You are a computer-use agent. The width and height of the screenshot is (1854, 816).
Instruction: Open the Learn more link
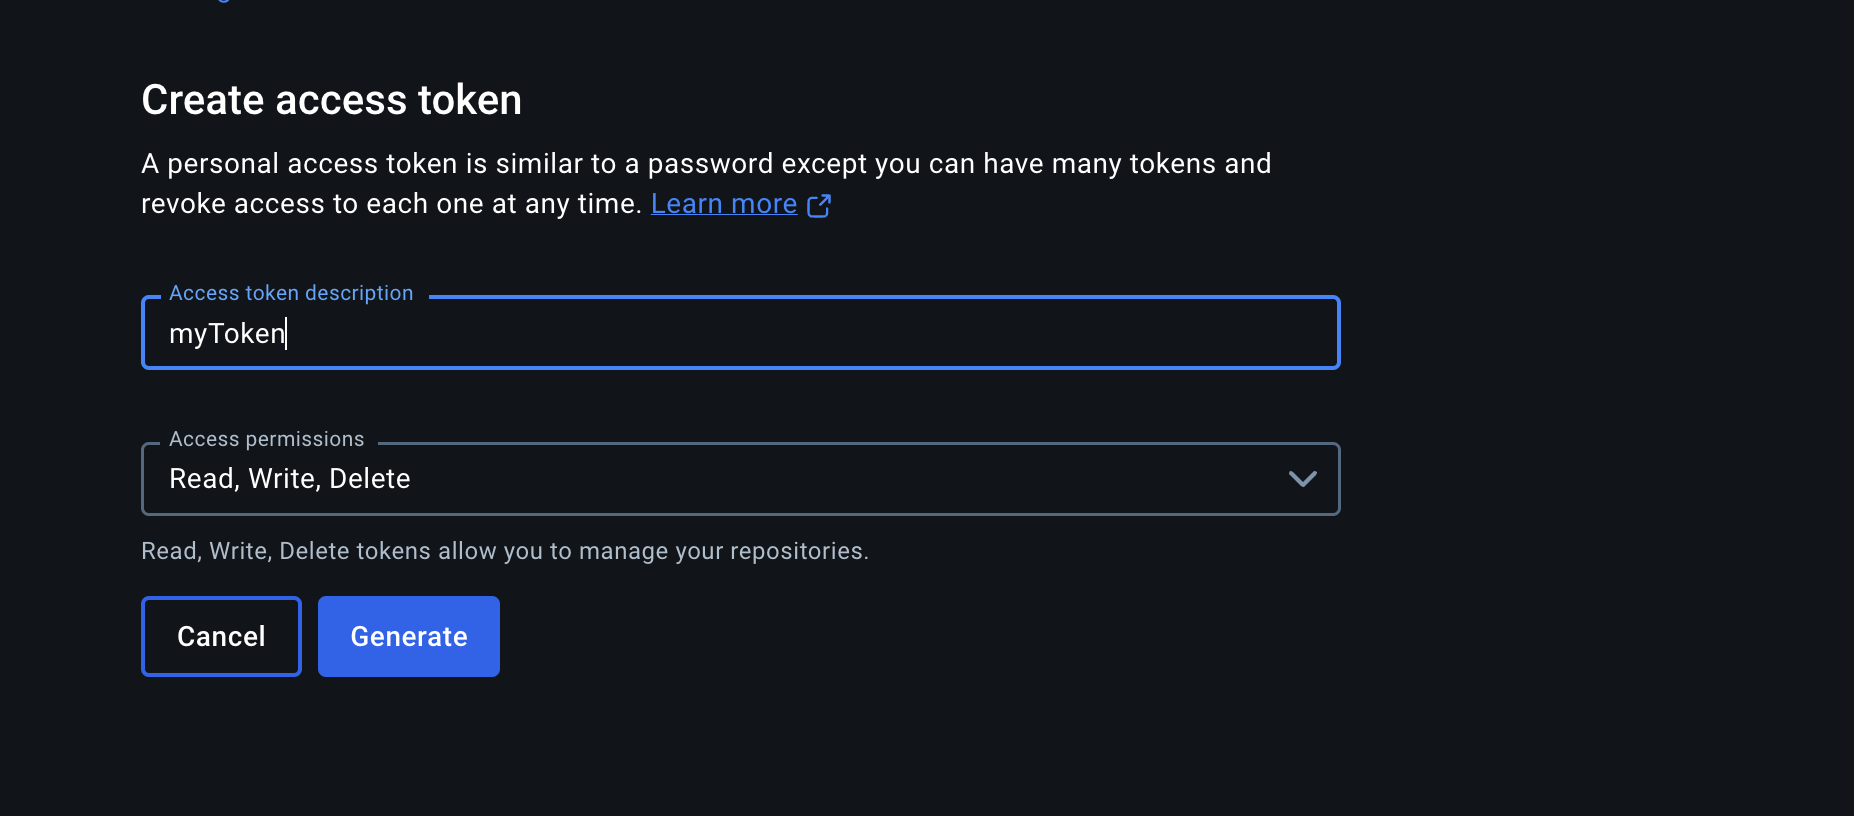point(723,204)
